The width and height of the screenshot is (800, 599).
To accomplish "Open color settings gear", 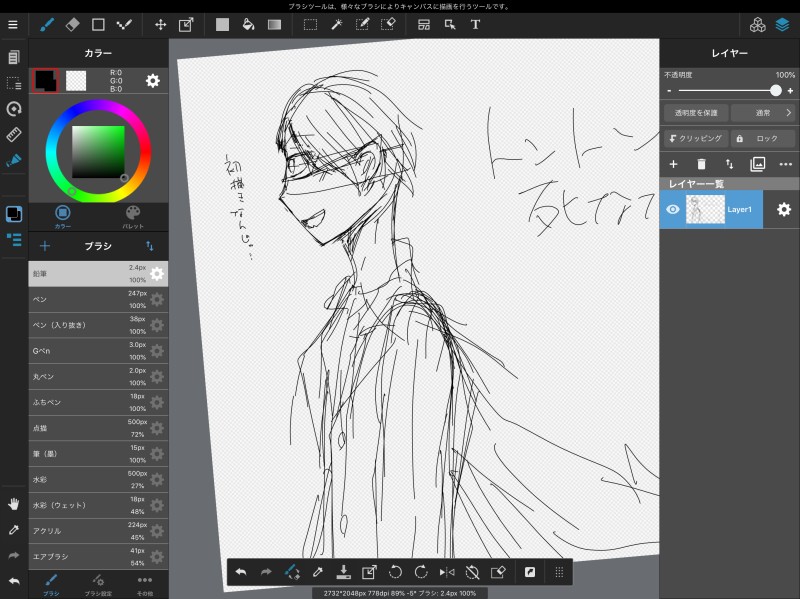I will pyautogui.click(x=153, y=81).
